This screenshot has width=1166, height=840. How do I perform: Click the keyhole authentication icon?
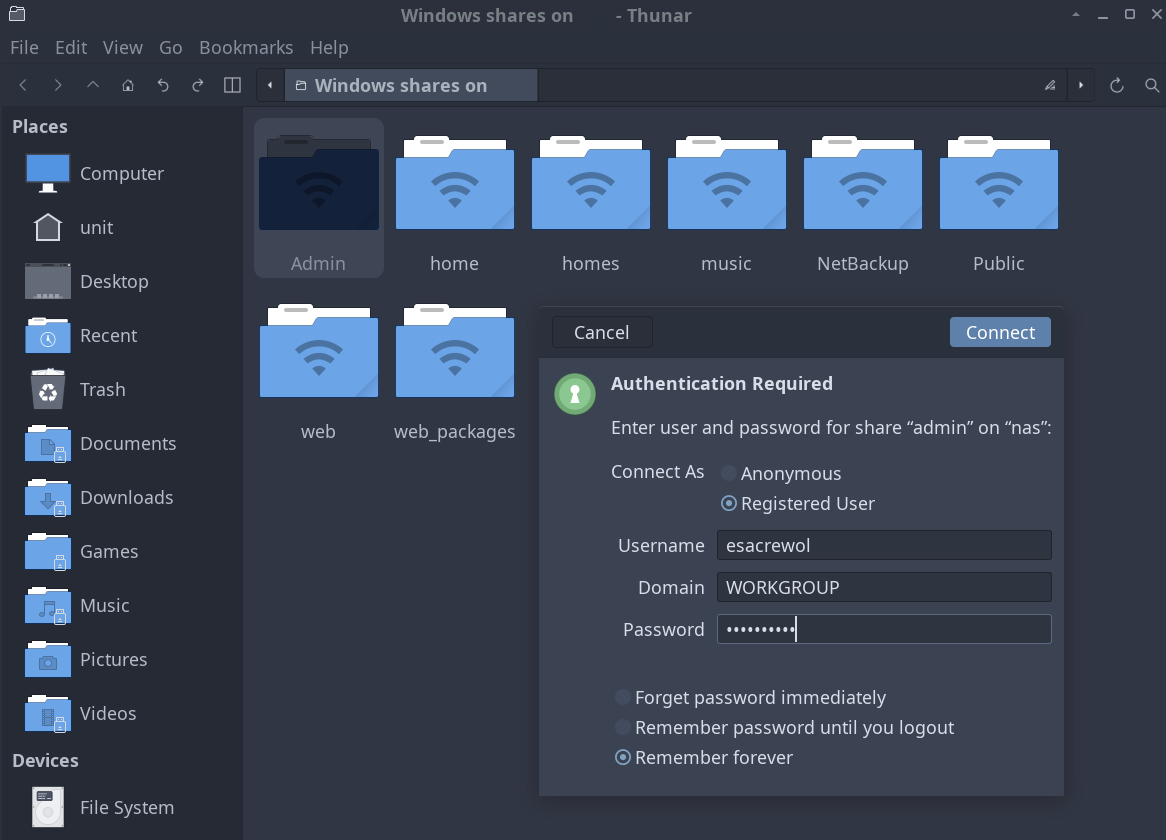(575, 394)
